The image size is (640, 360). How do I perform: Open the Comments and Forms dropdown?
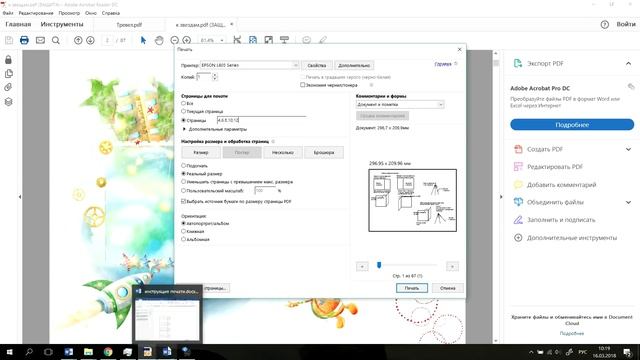[400, 104]
